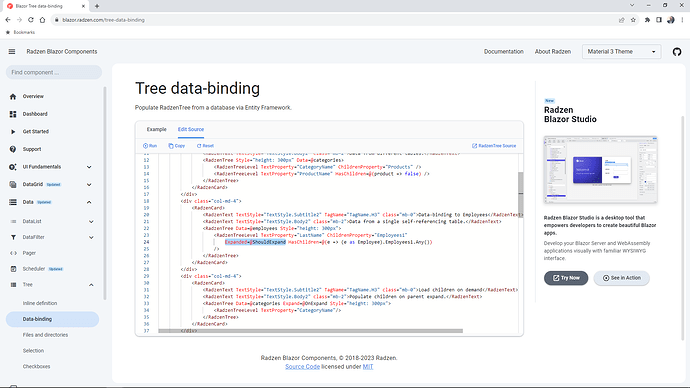This screenshot has height=388, width=690.
Task: Open Documentation menu link
Action: pos(503,51)
